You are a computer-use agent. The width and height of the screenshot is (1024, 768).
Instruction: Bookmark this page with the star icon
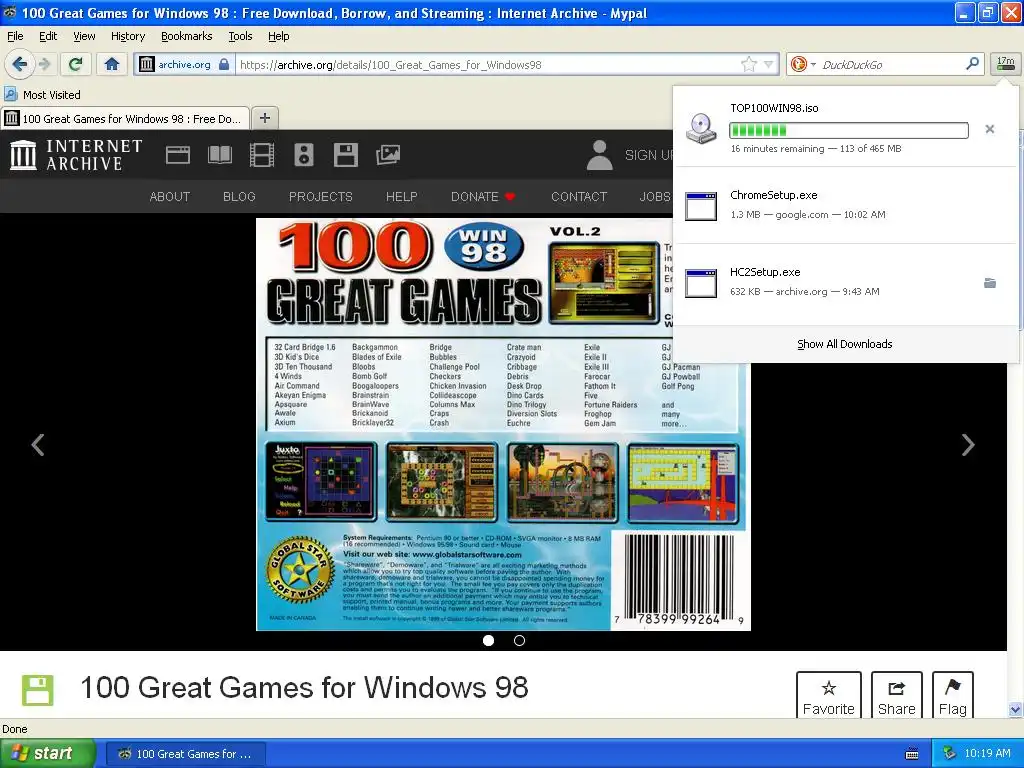tap(749, 64)
